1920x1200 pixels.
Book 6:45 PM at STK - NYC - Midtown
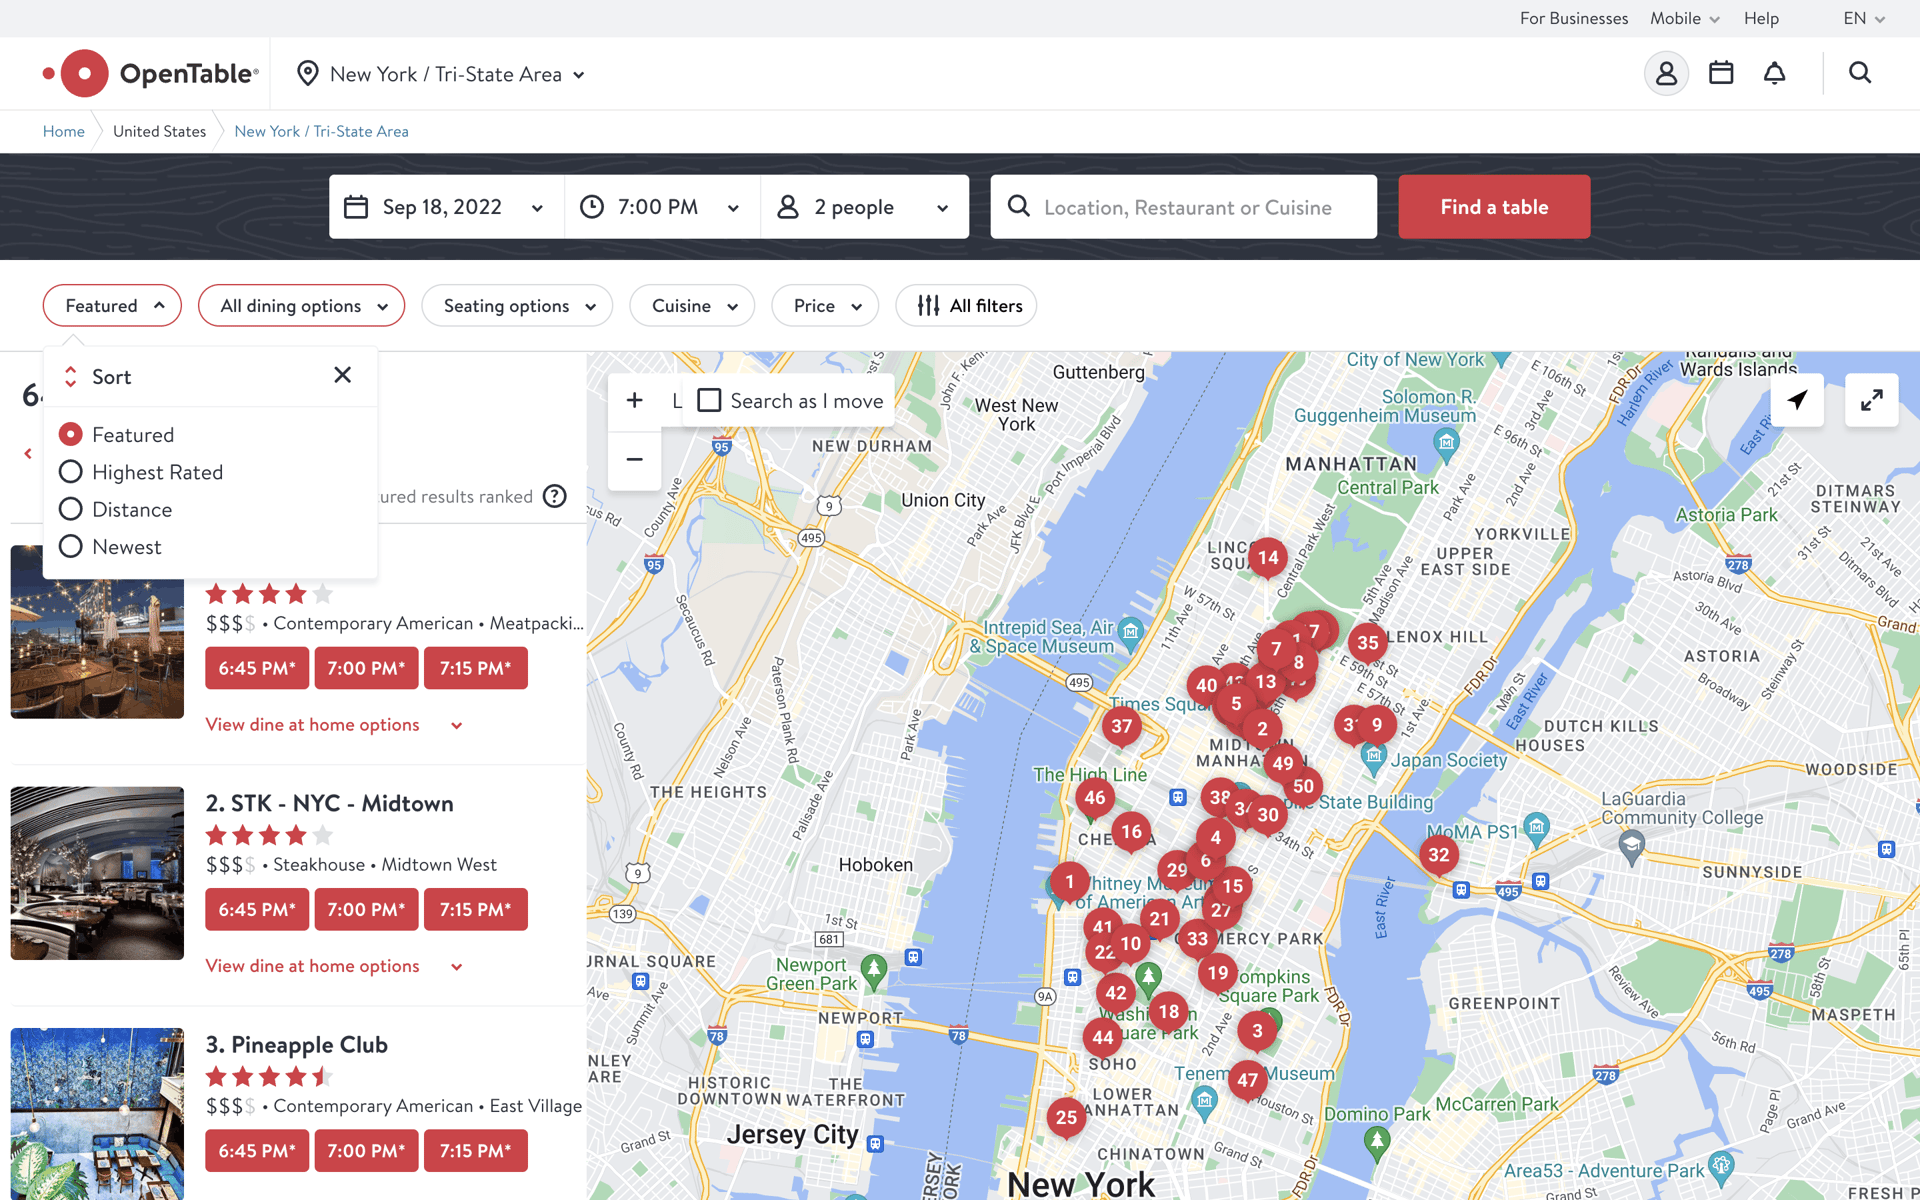257,909
